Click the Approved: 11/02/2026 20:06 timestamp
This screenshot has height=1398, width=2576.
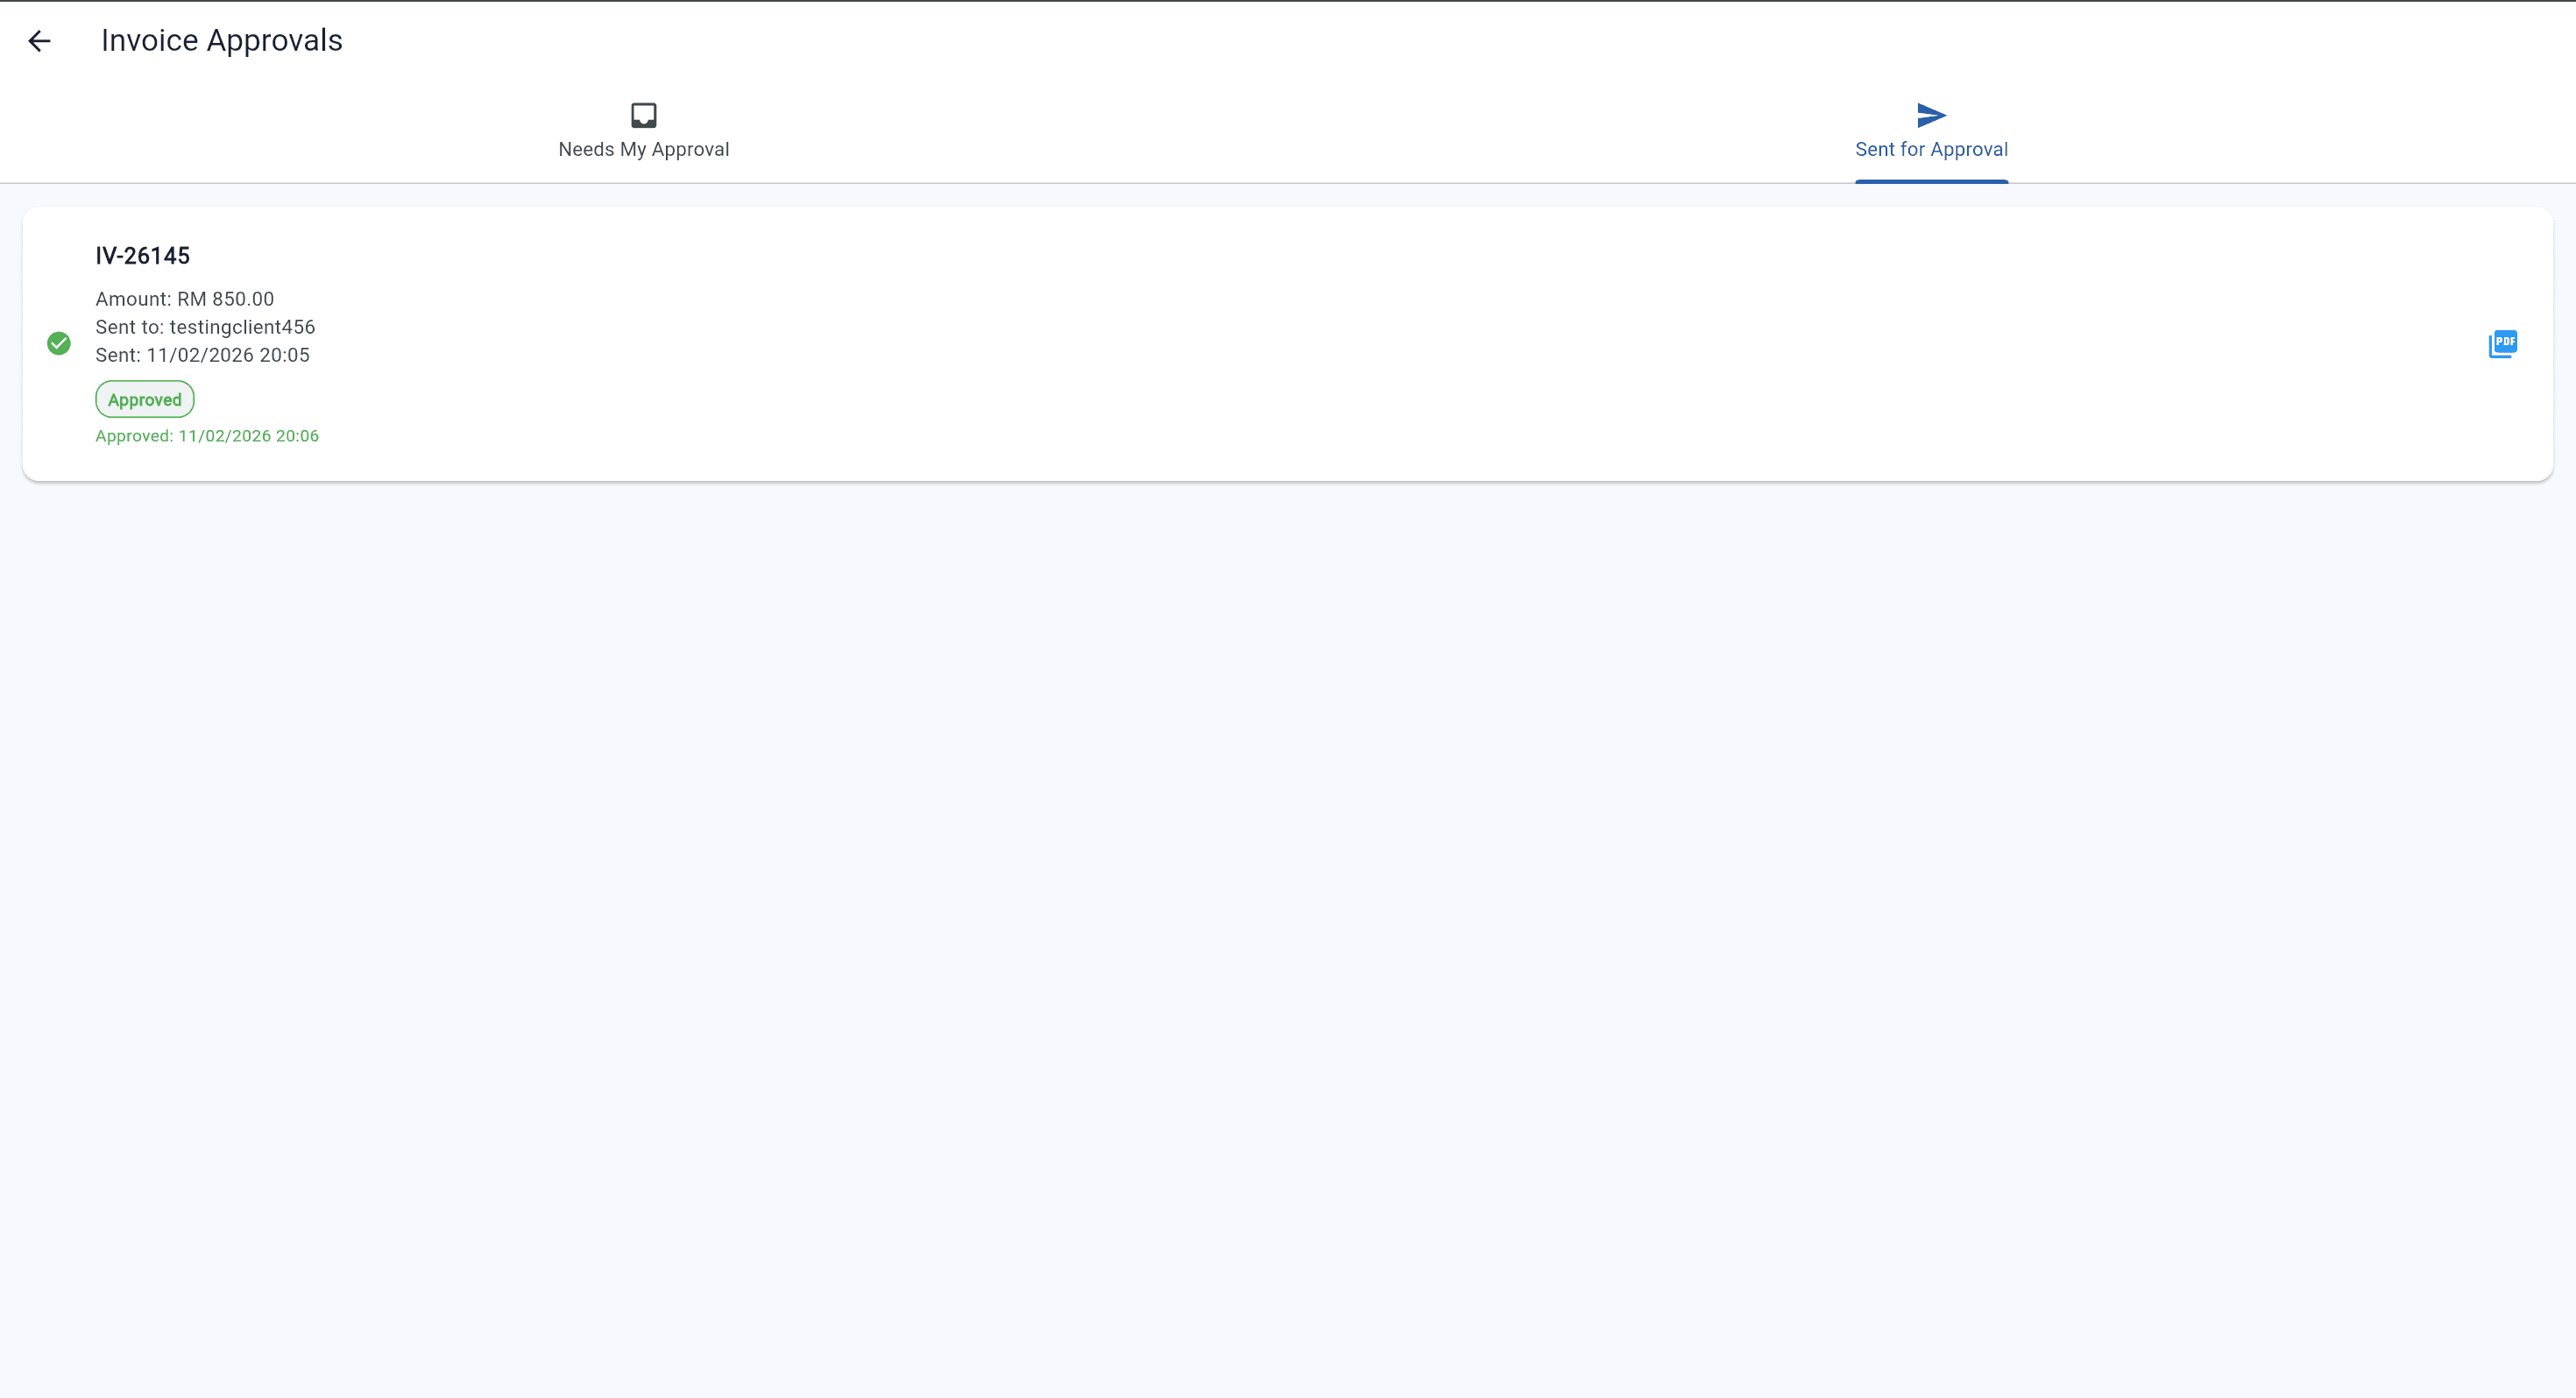[207, 435]
